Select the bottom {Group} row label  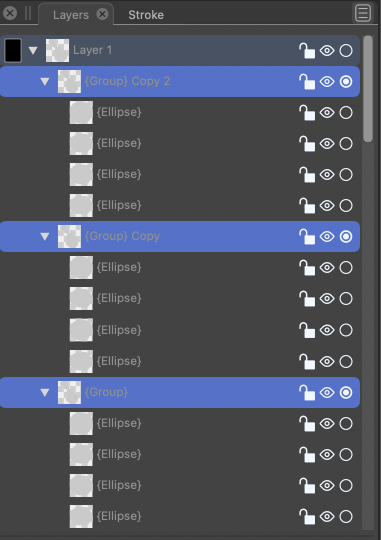coord(106,392)
